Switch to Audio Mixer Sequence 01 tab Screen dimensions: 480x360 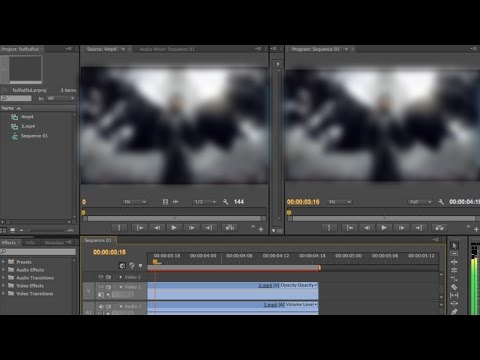(x=167, y=49)
